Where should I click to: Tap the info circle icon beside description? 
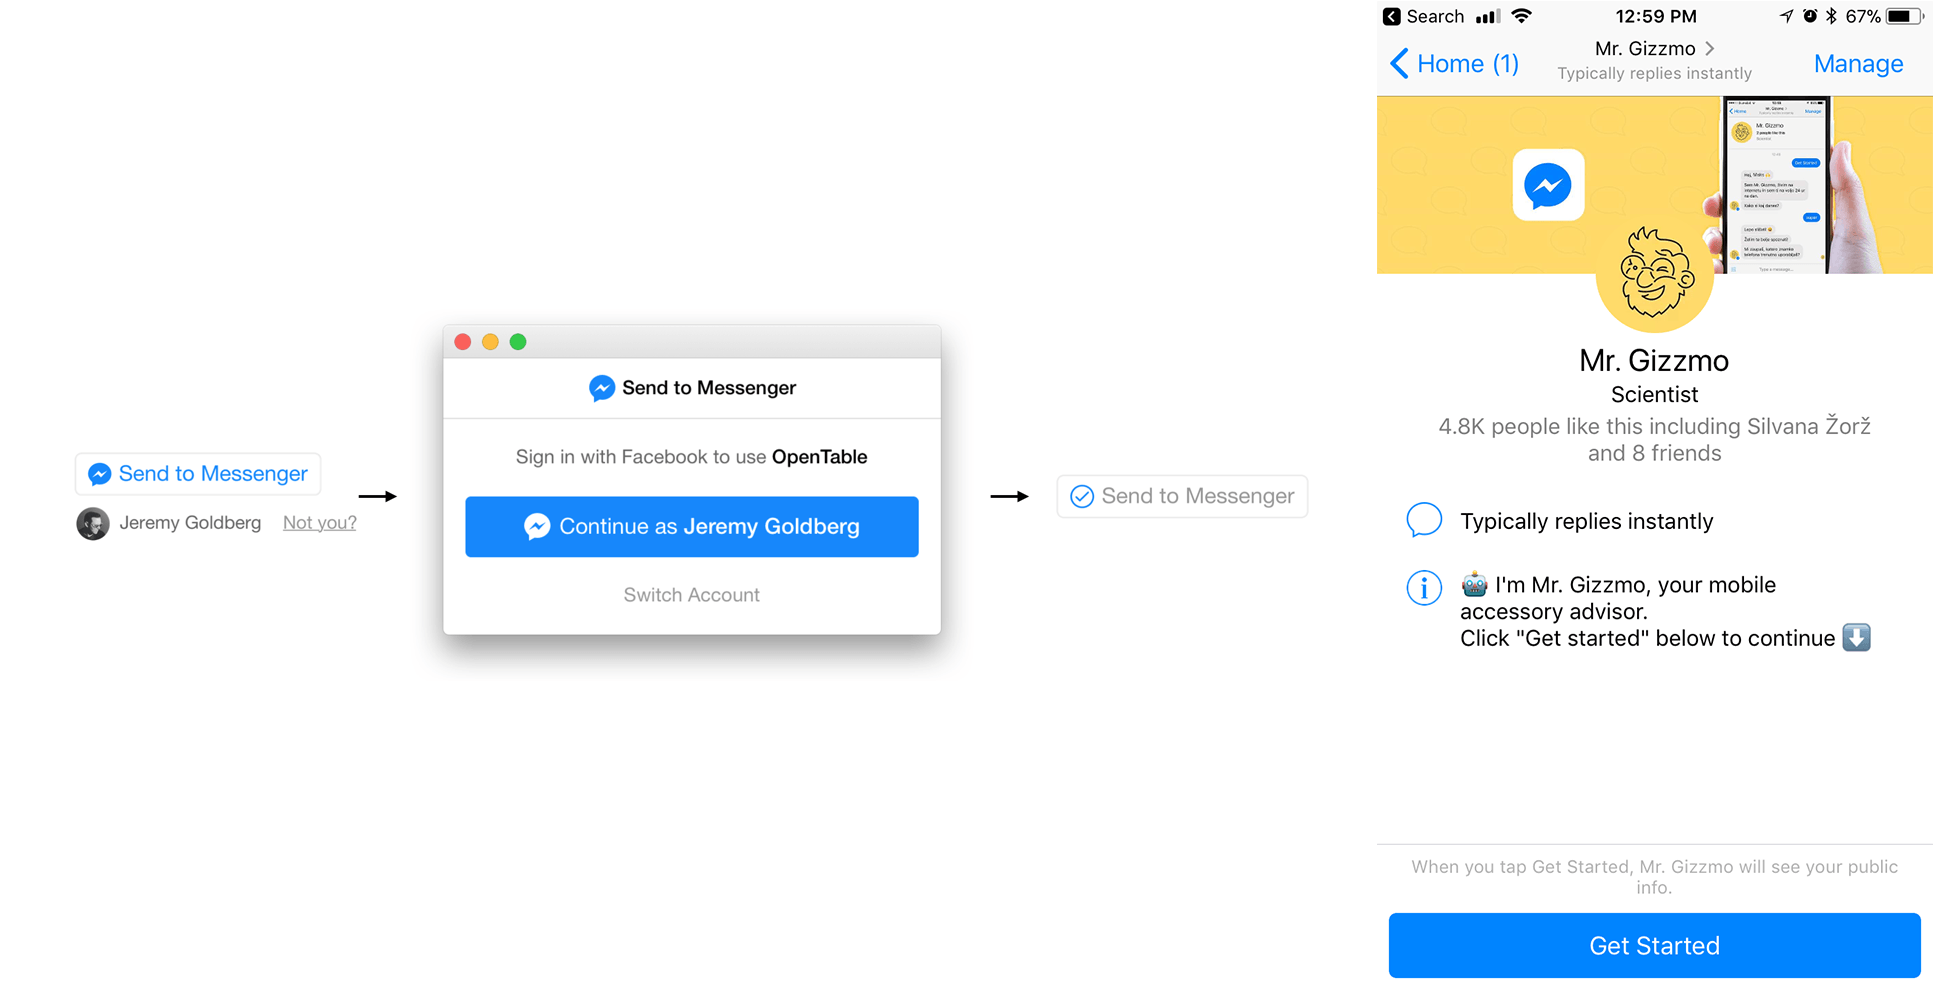pyautogui.click(x=1423, y=588)
